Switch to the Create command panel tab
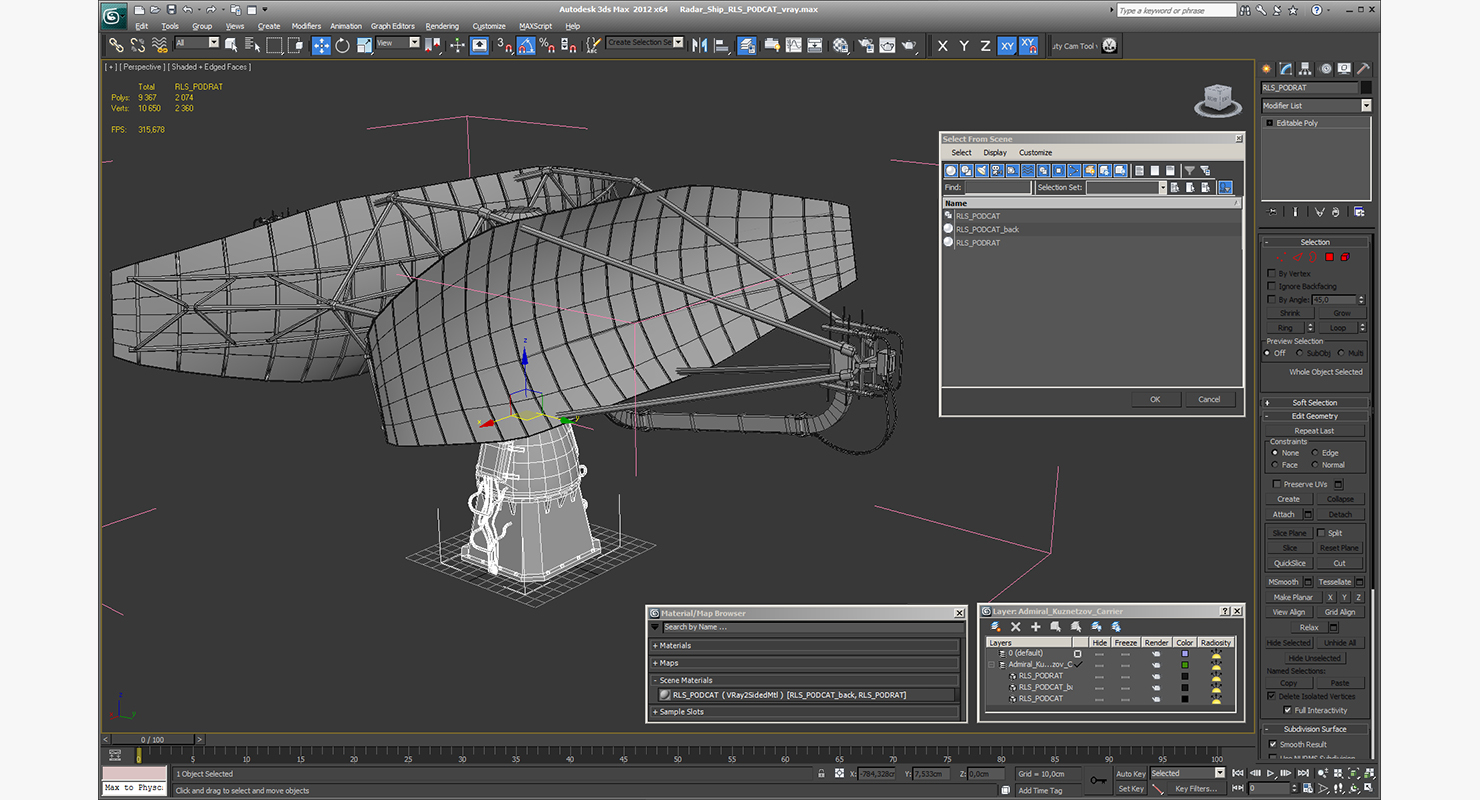Viewport: 1480px width, 800px height. coord(1267,69)
